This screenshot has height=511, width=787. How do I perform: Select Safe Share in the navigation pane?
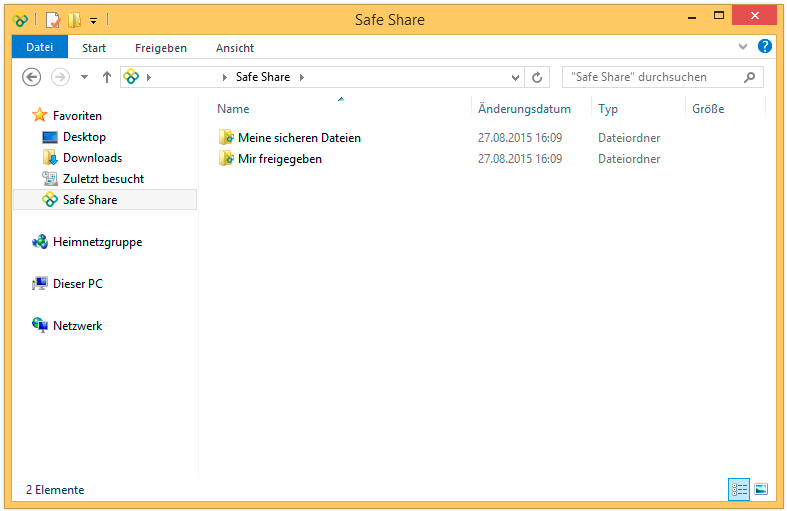90,200
